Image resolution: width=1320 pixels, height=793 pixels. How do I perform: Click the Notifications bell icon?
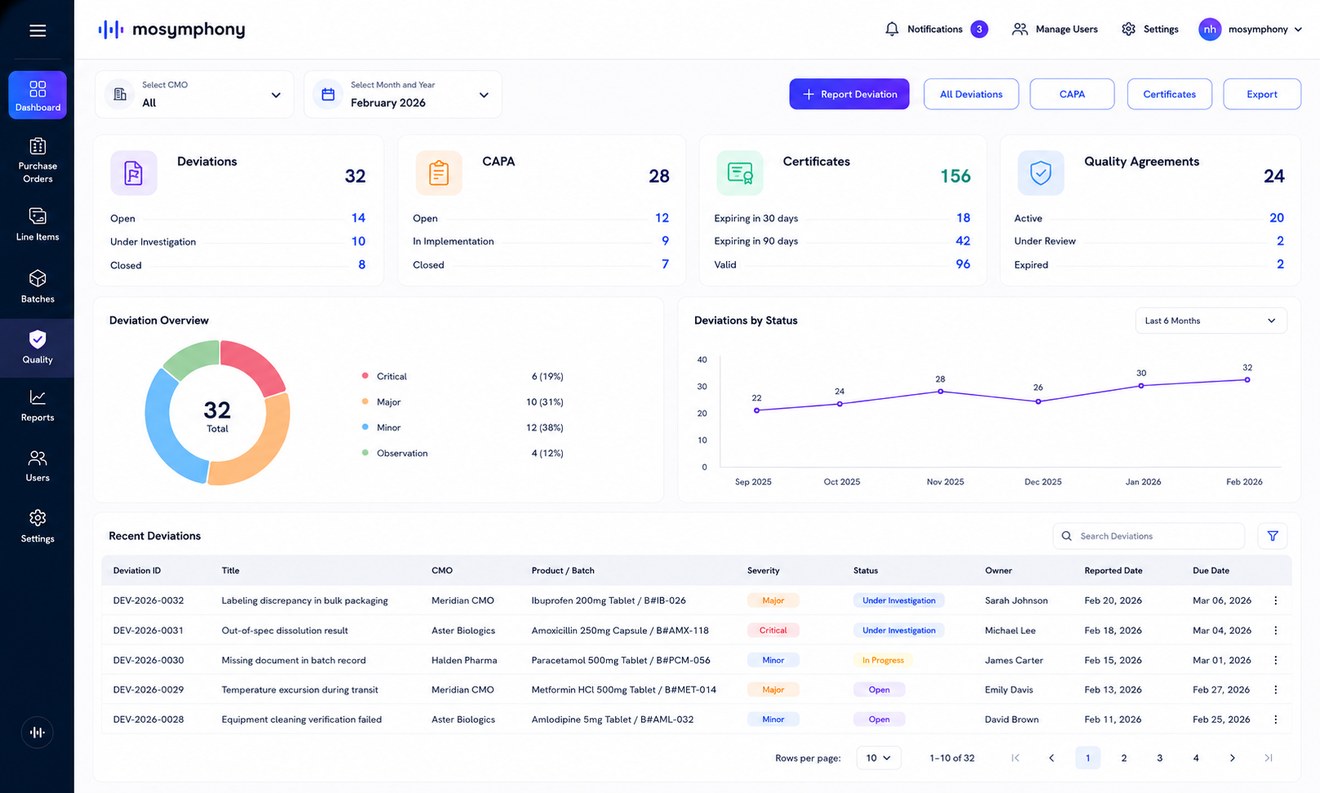[x=892, y=29]
